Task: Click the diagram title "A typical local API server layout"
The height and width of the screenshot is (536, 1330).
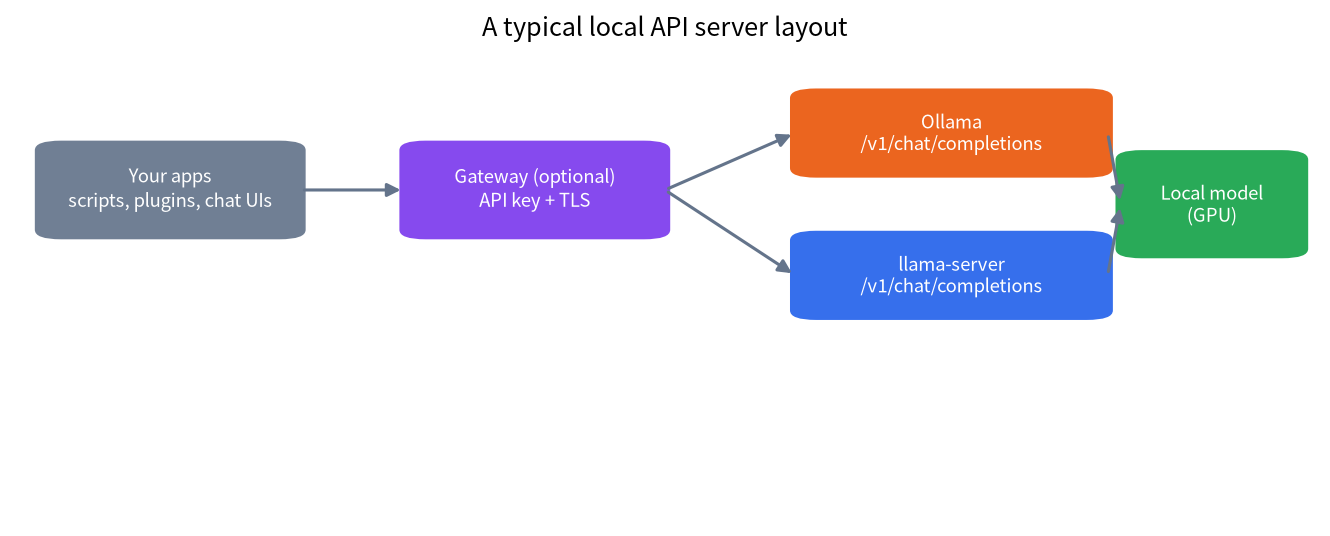Action: click(664, 27)
